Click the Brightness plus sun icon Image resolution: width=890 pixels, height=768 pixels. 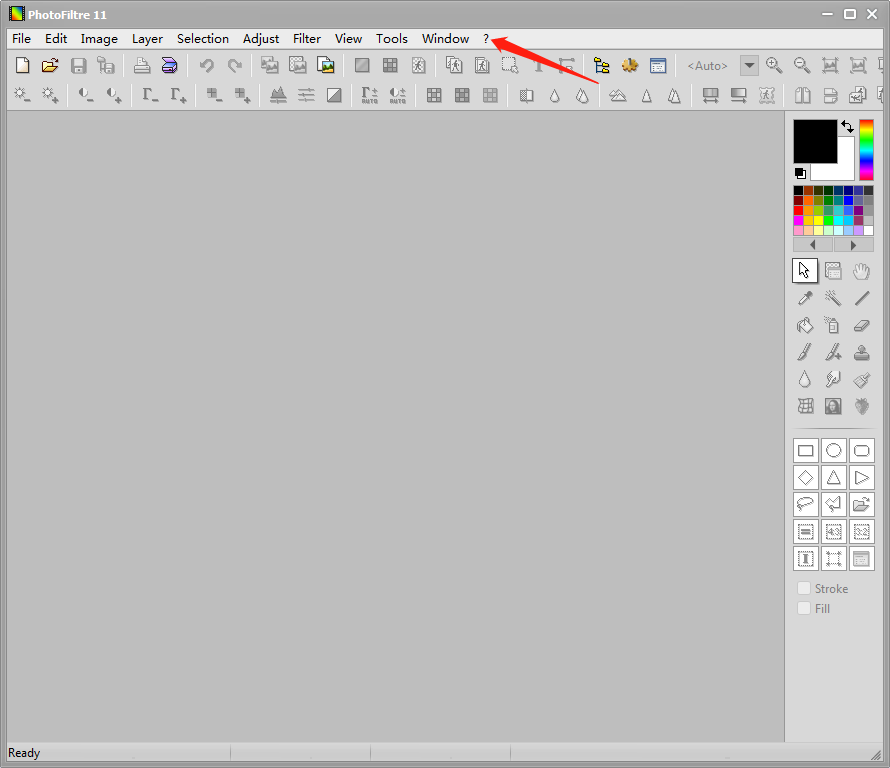pos(50,95)
